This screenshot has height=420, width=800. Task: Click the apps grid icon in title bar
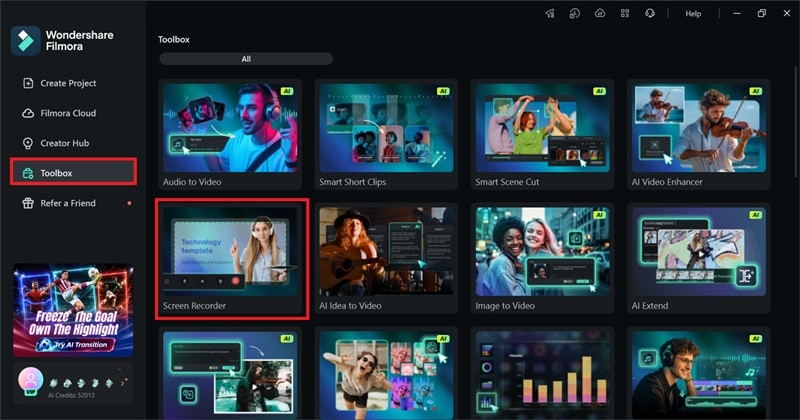tap(625, 14)
